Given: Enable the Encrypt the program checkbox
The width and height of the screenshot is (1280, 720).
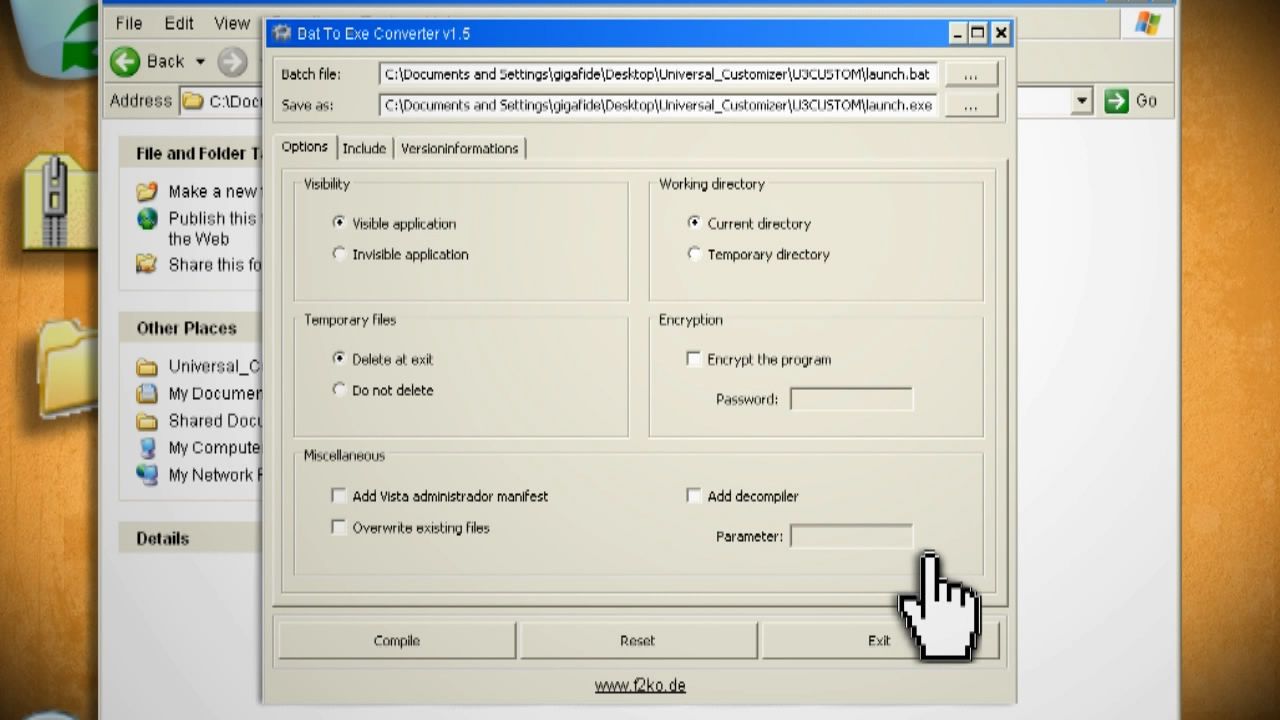Looking at the screenshot, I should (693, 359).
